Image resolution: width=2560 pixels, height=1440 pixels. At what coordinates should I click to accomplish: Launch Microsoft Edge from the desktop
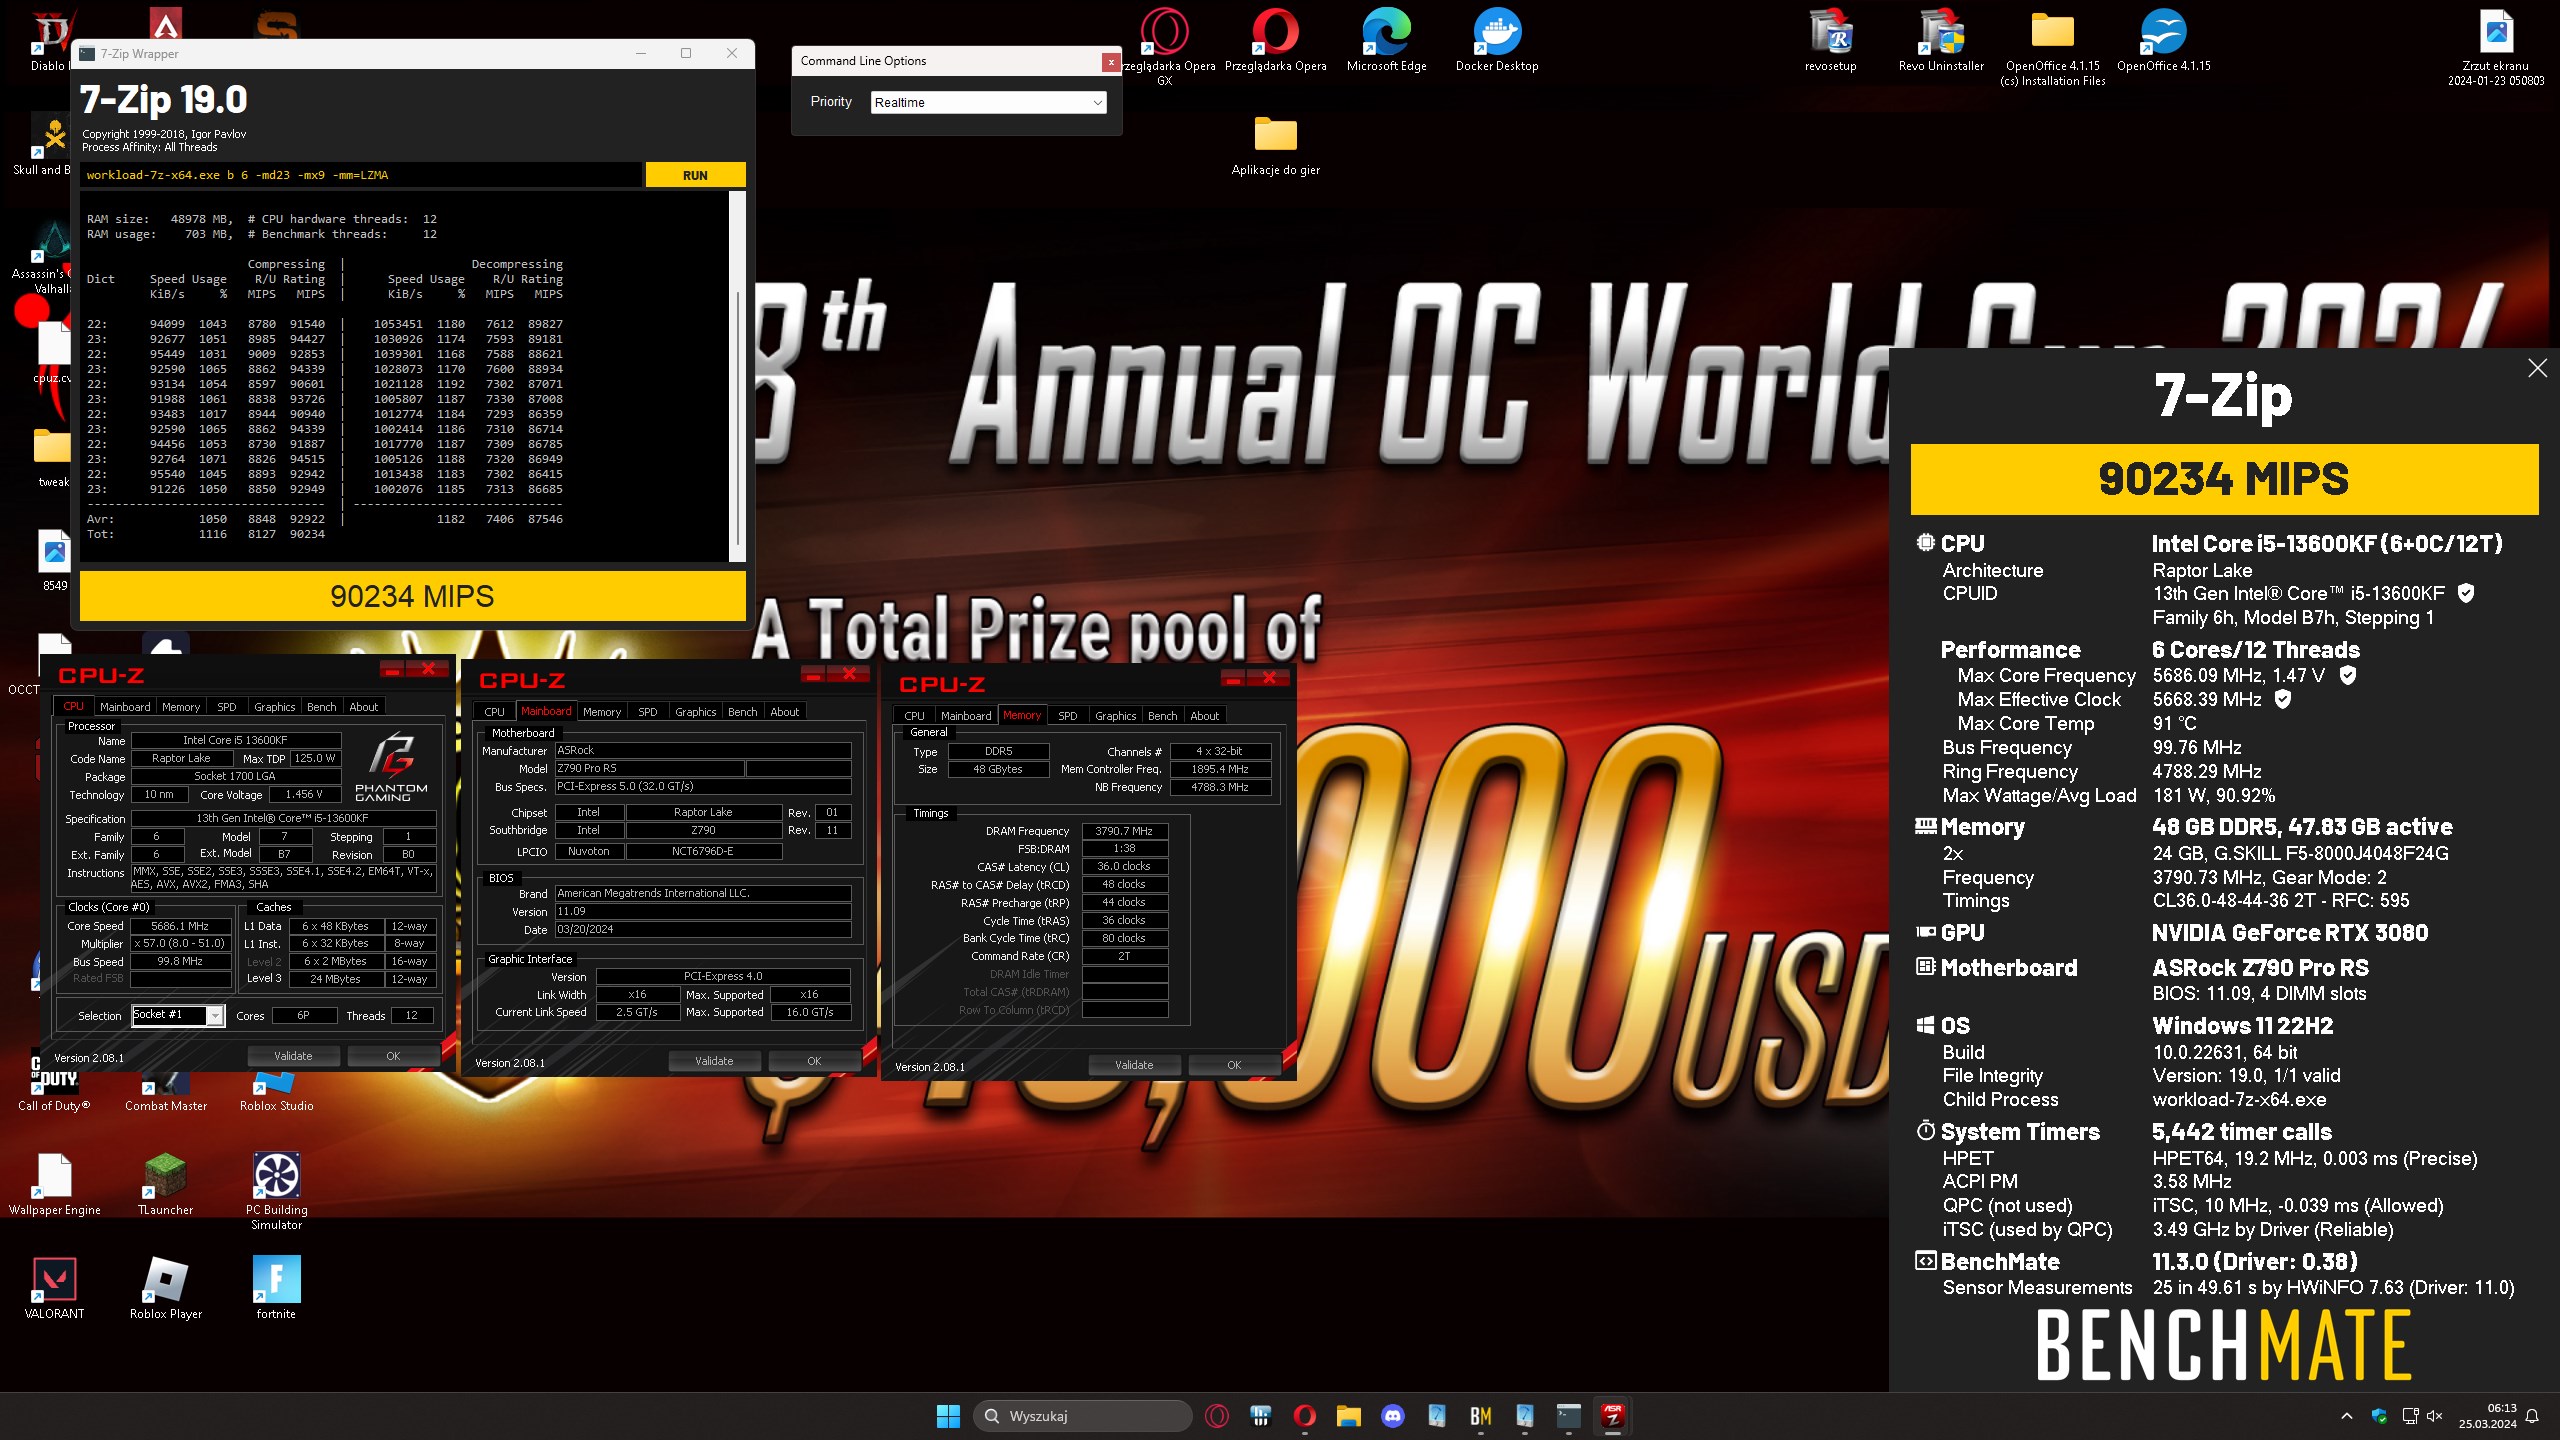pyautogui.click(x=1386, y=40)
